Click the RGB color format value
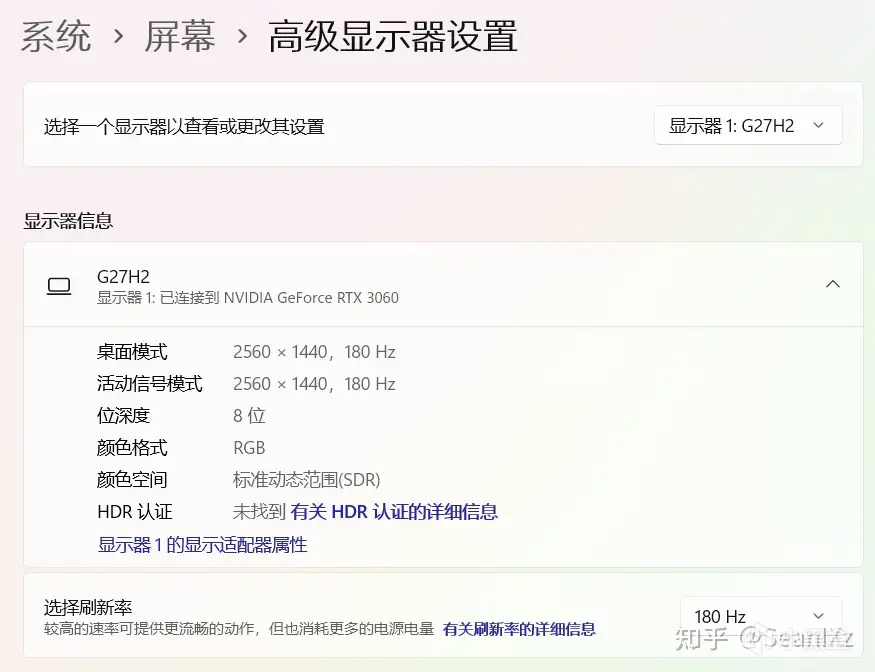875x672 pixels. point(249,448)
